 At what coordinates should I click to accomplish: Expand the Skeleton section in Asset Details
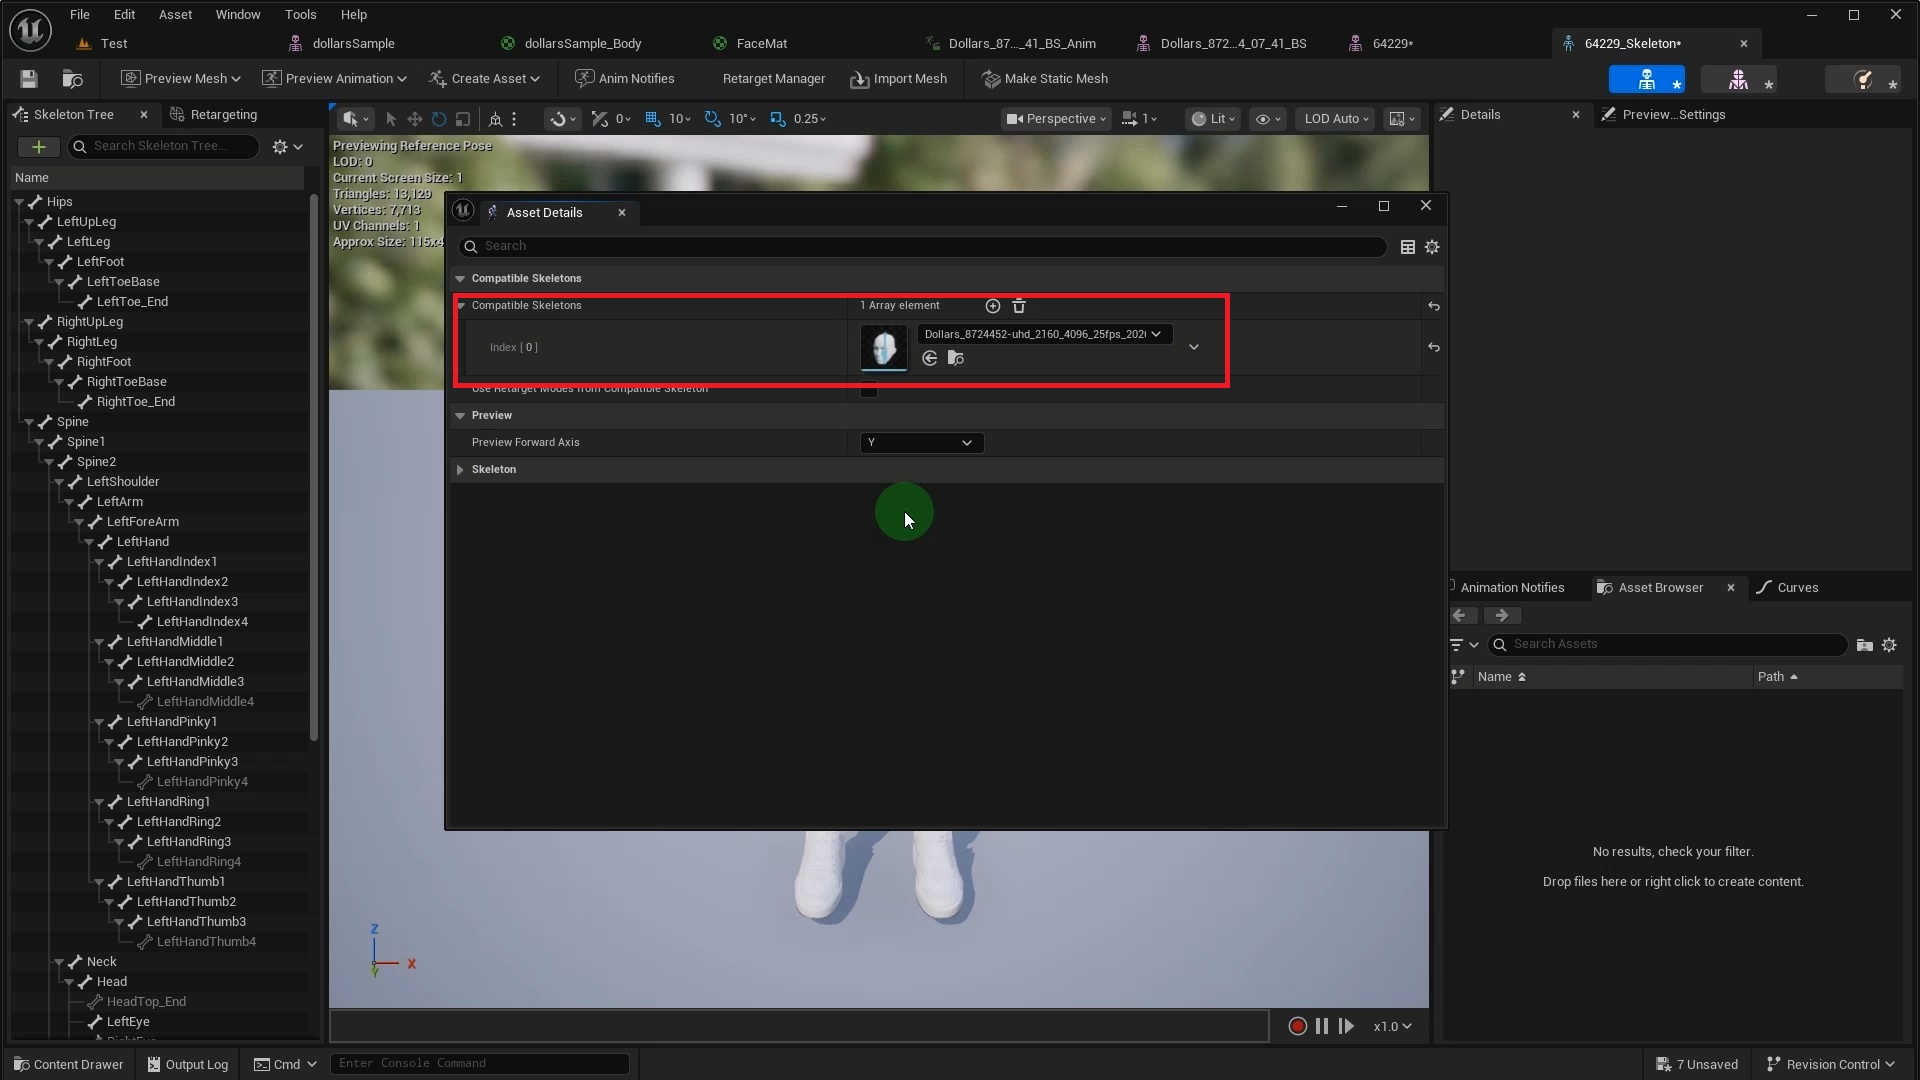460,469
